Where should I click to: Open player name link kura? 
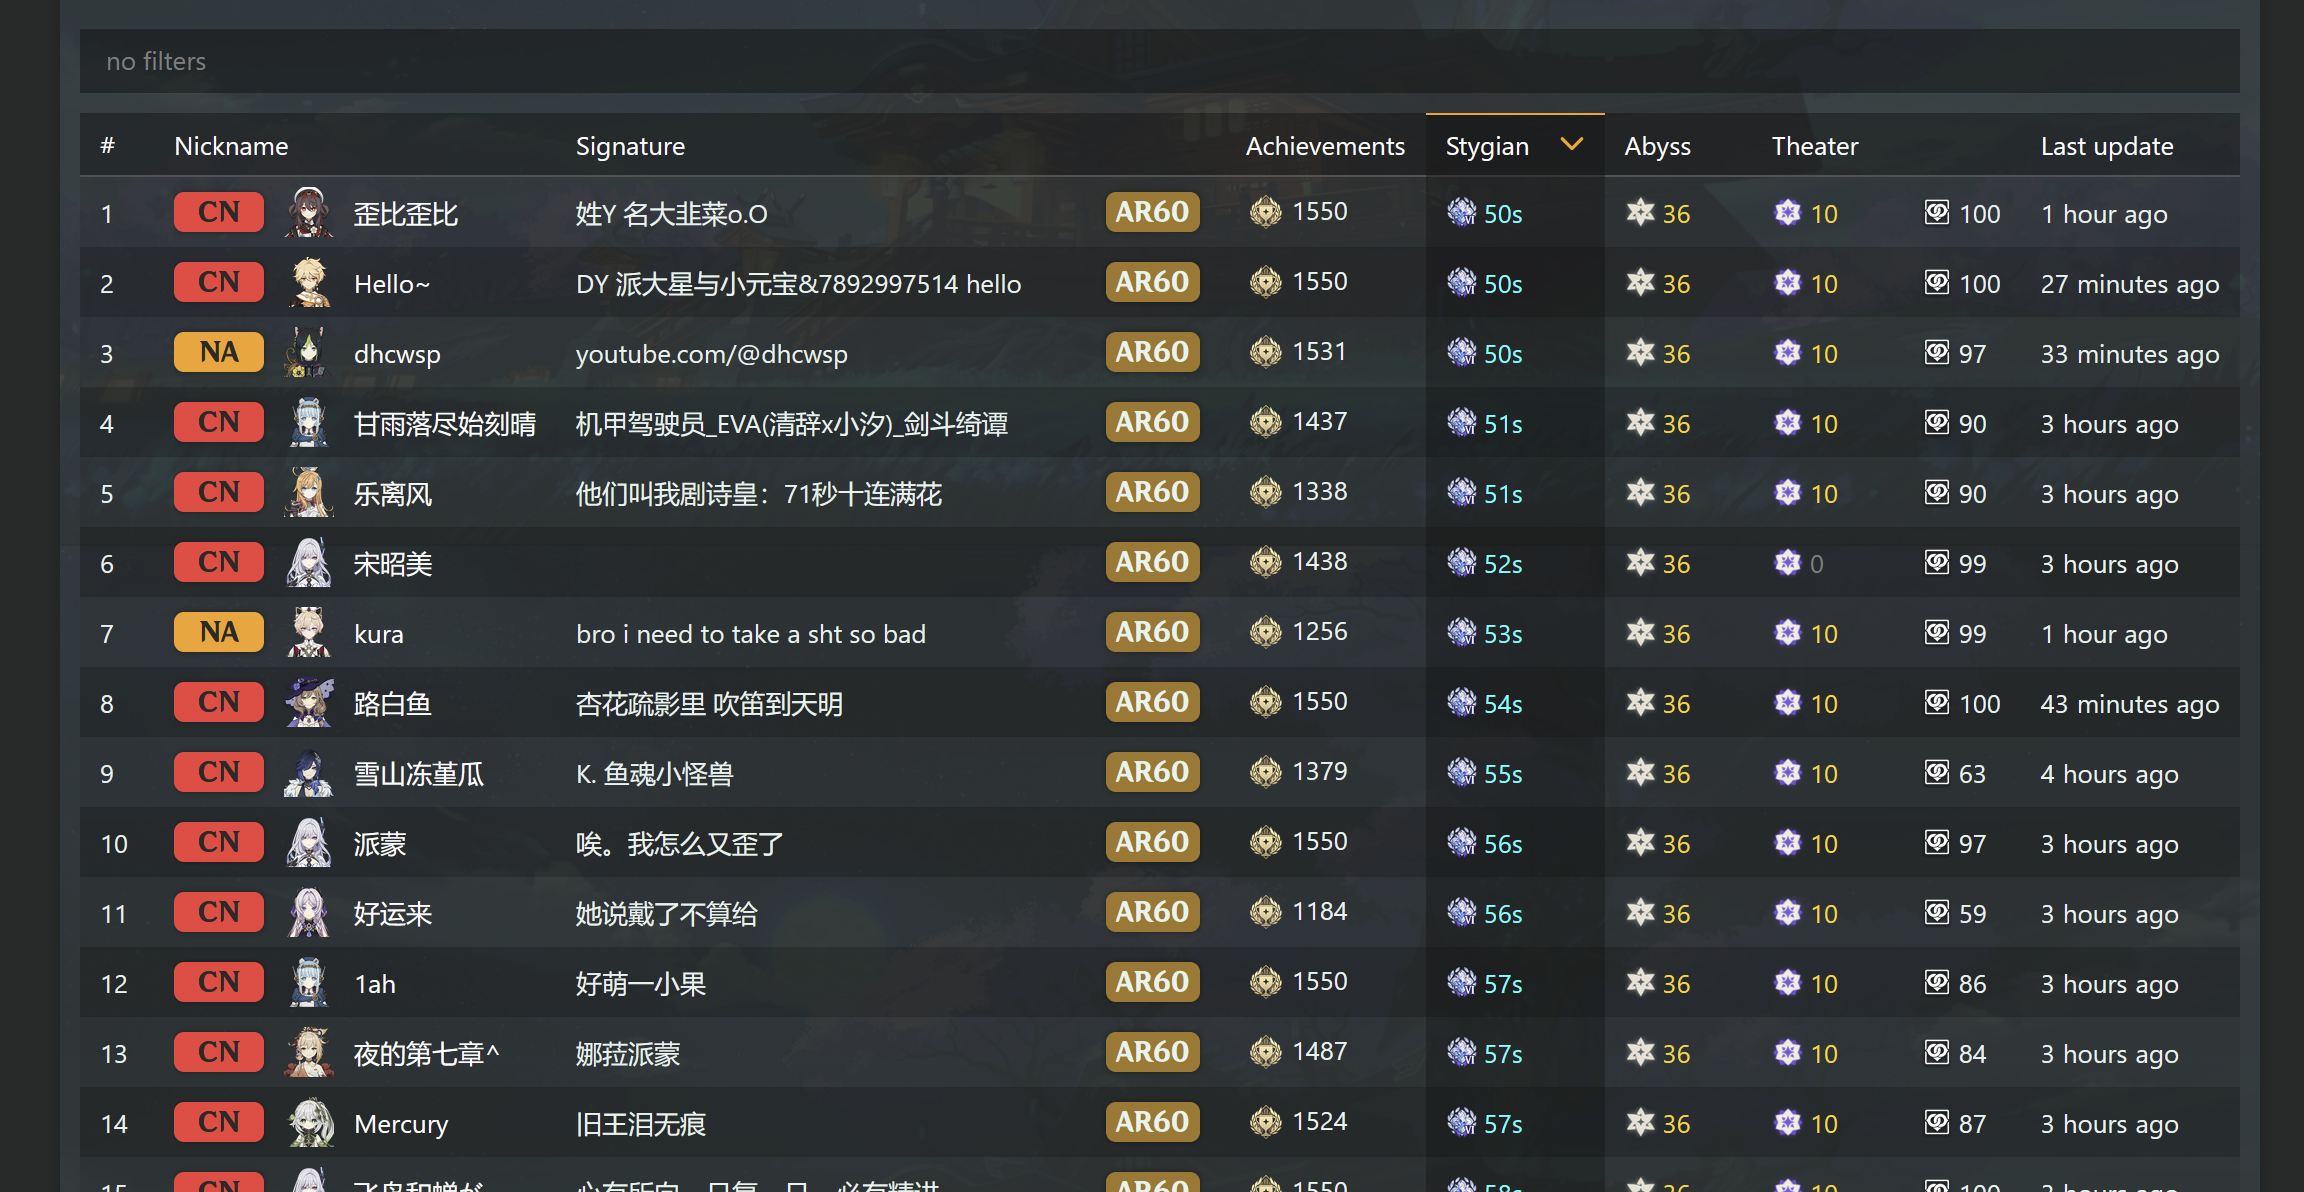pyautogui.click(x=379, y=634)
